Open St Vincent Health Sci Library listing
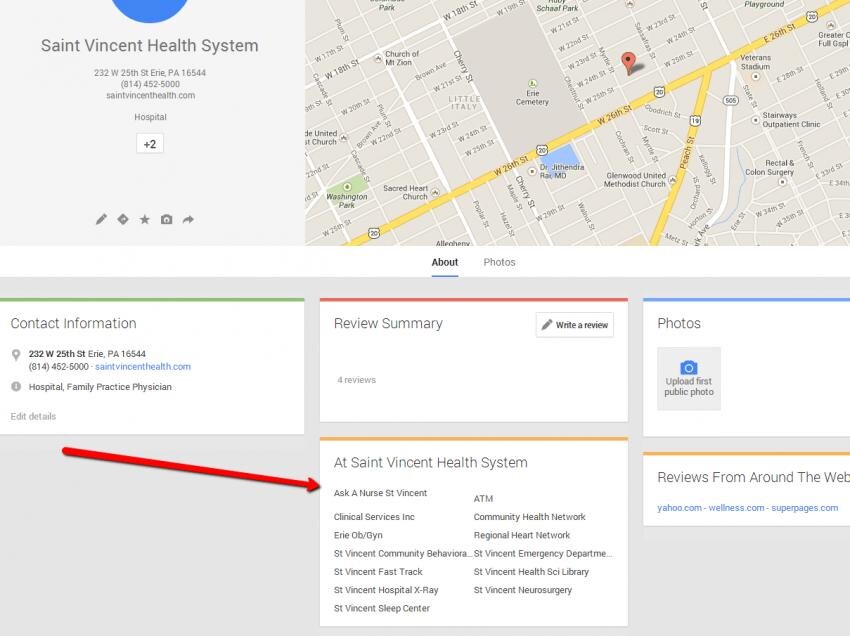850x636 pixels. pos(531,572)
